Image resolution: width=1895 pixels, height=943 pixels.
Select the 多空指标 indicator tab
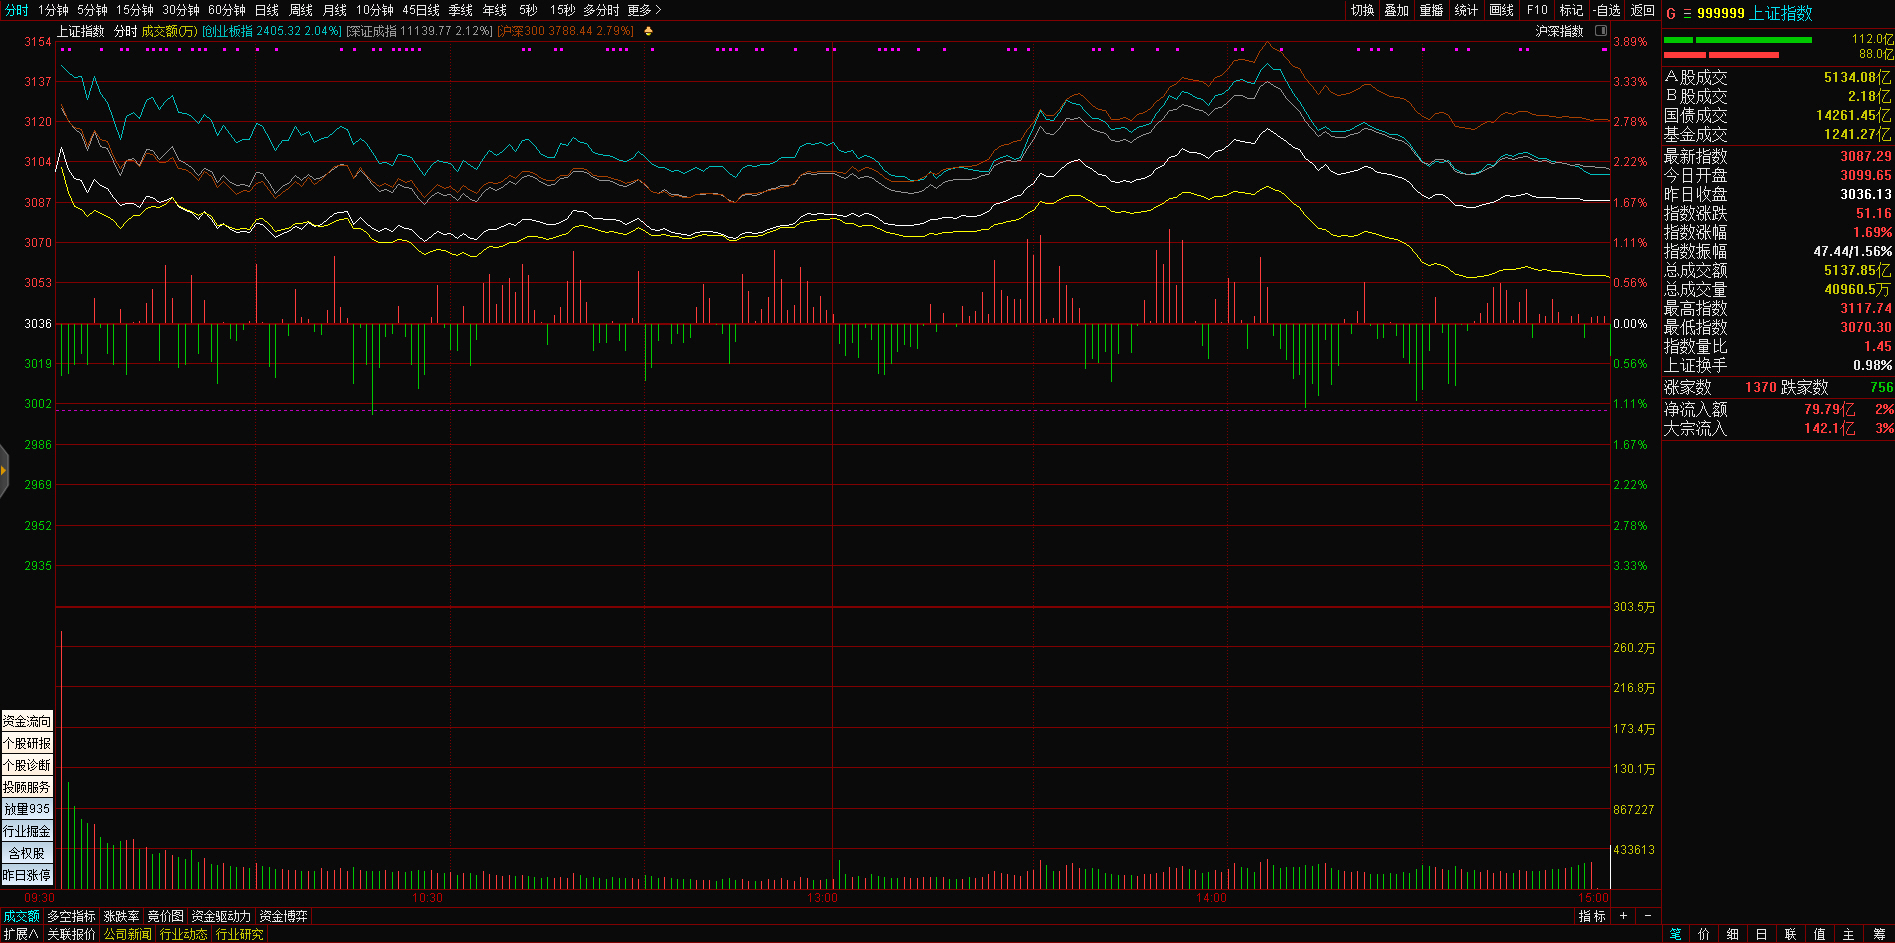click(x=71, y=916)
